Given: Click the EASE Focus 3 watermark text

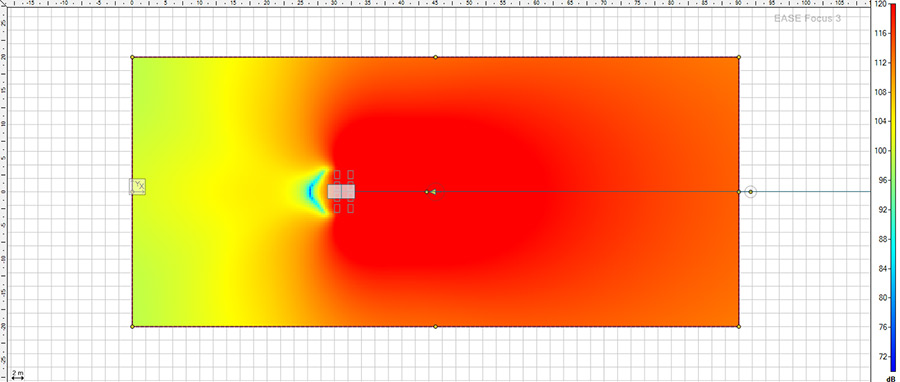Looking at the screenshot, I should click(x=807, y=18).
